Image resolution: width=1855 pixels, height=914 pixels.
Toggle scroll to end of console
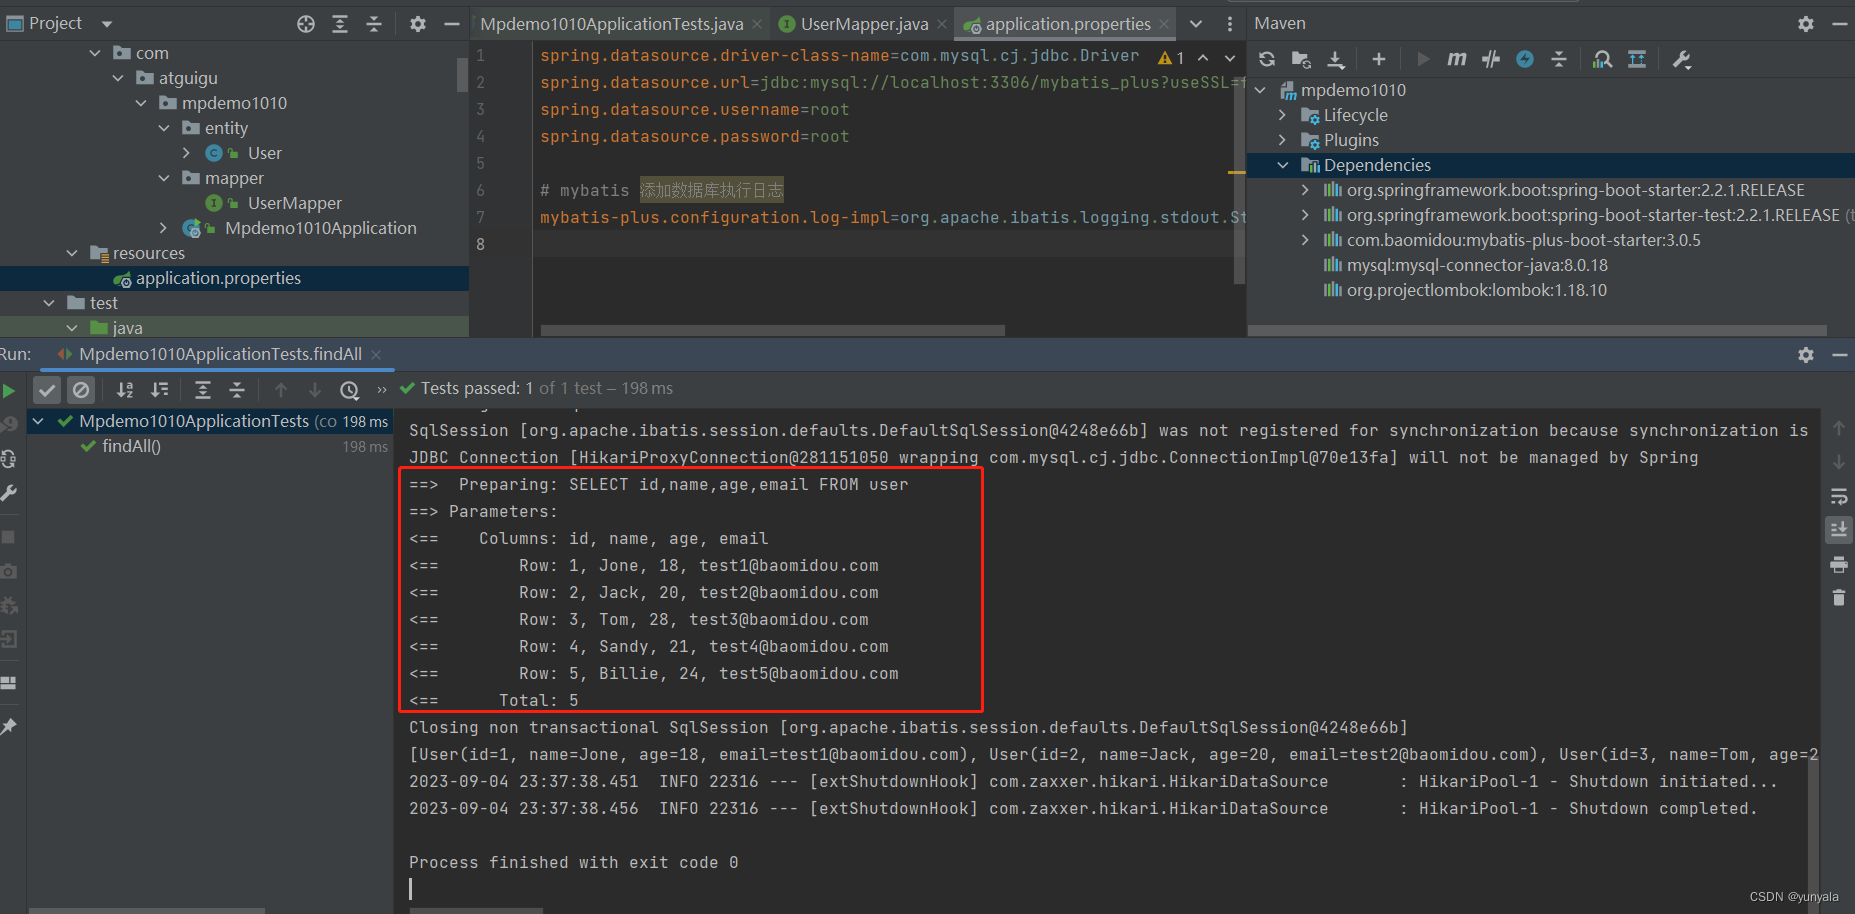point(1838,530)
